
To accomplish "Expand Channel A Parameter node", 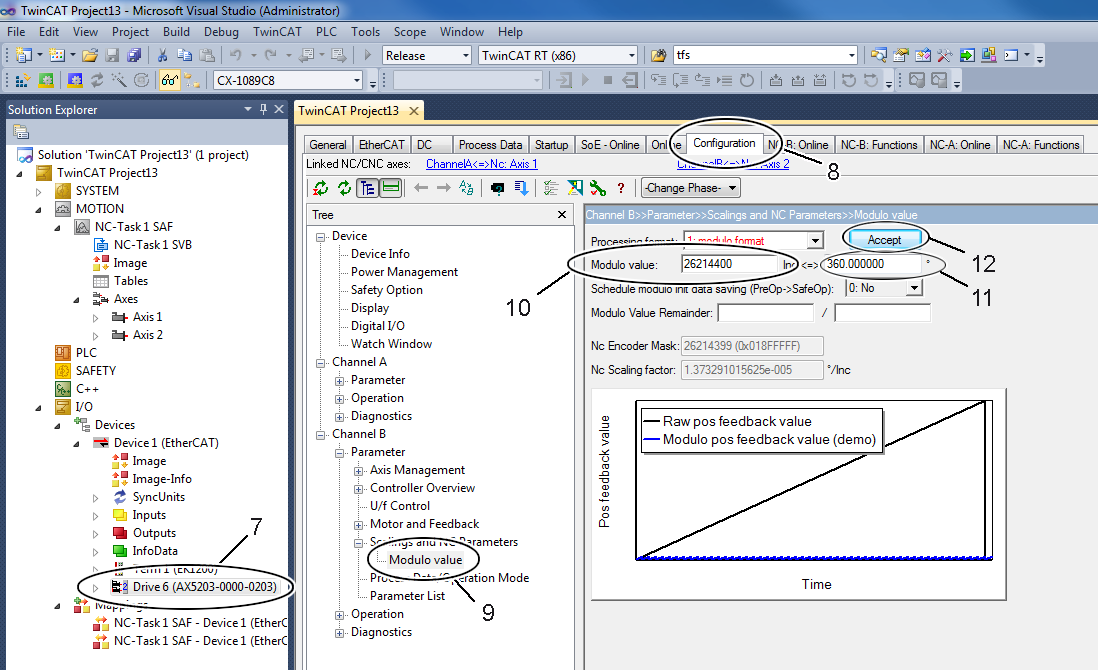I will tap(340, 381).
